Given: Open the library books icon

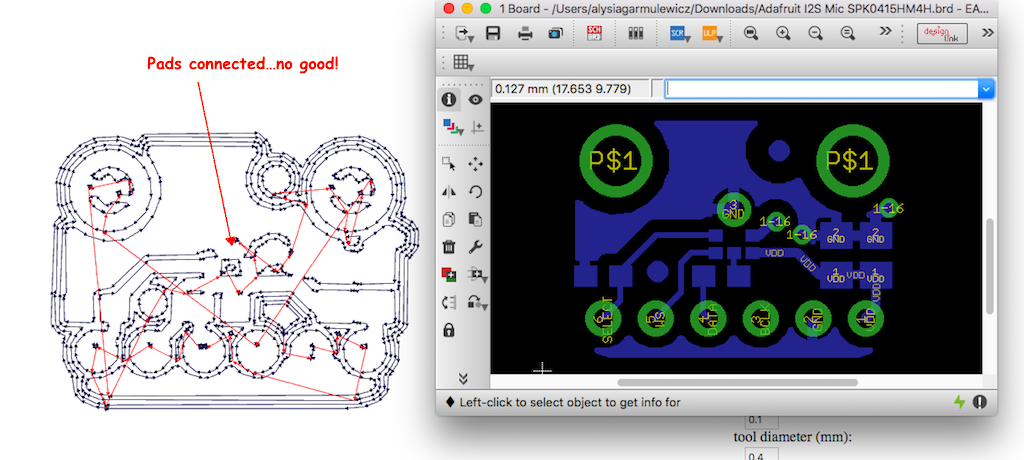Looking at the screenshot, I should [x=635, y=33].
